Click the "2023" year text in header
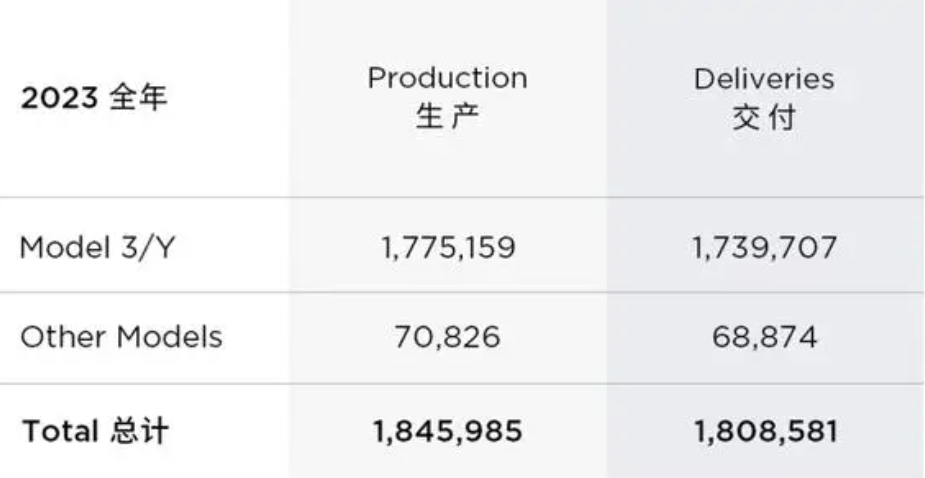Image resolution: width=925 pixels, height=478 pixels. (x=59, y=101)
